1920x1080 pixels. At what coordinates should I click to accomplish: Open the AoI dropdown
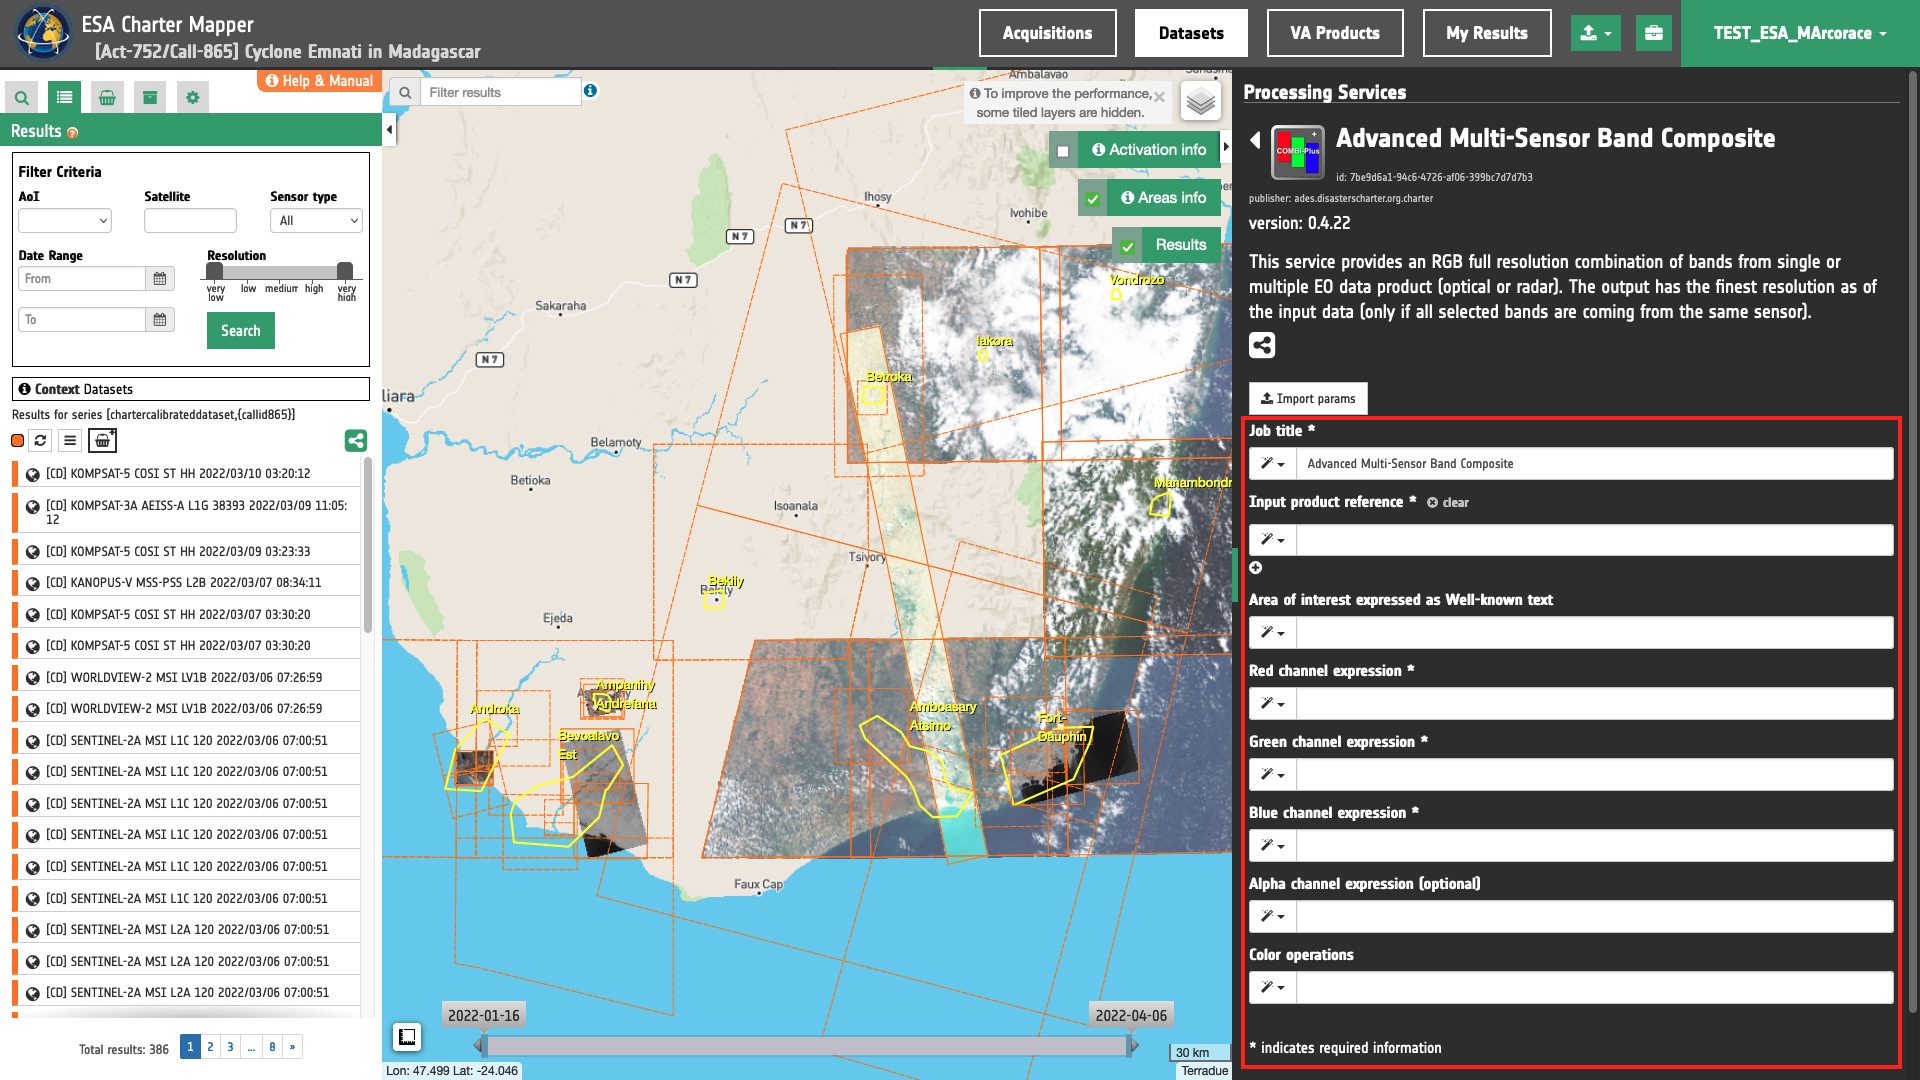point(65,221)
